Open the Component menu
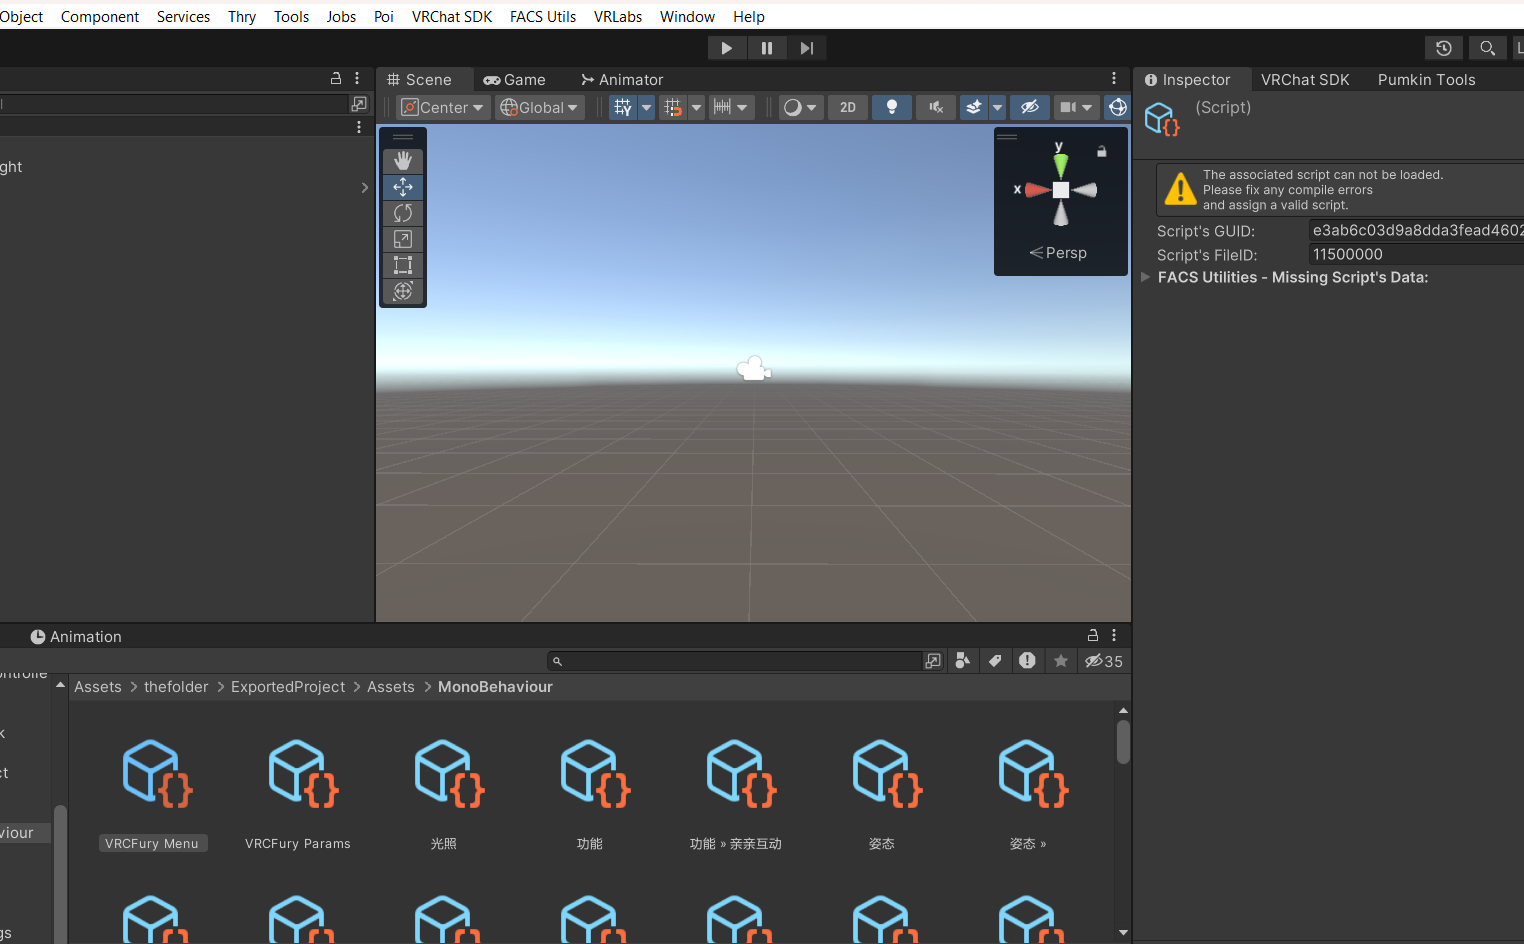The width and height of the screenshot is (1524, 944). tap(100, 17)
